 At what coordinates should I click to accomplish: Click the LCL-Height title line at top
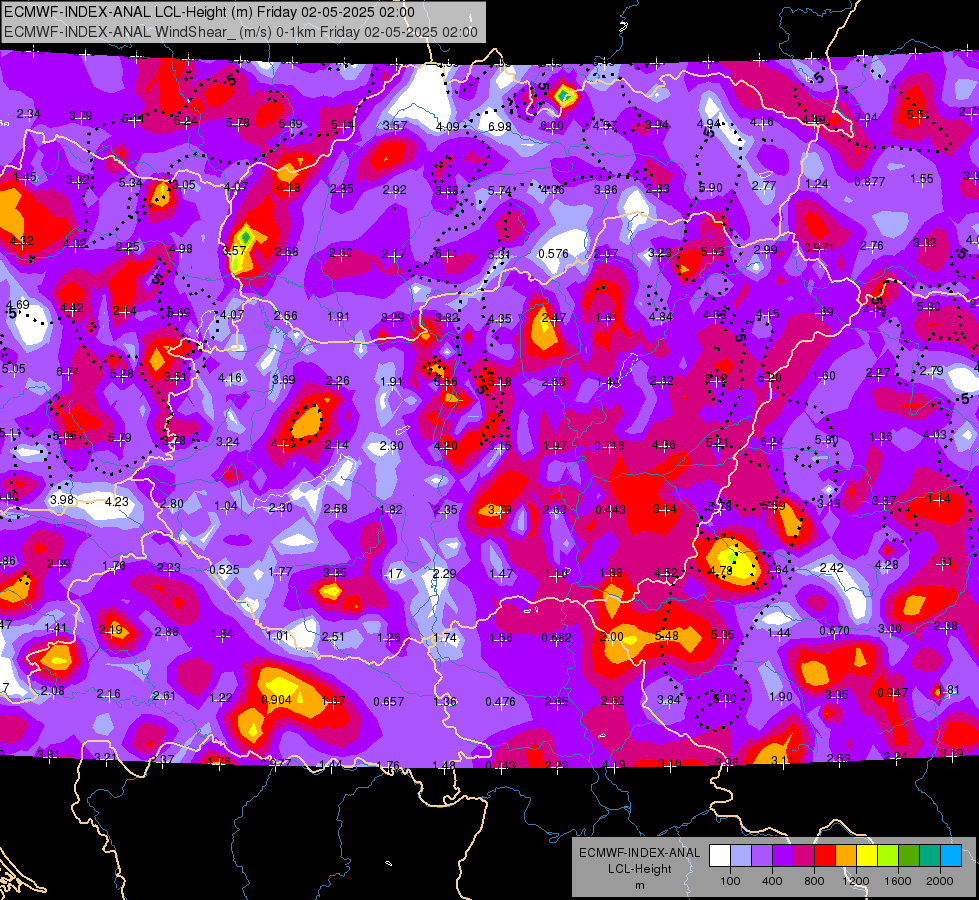209,12
